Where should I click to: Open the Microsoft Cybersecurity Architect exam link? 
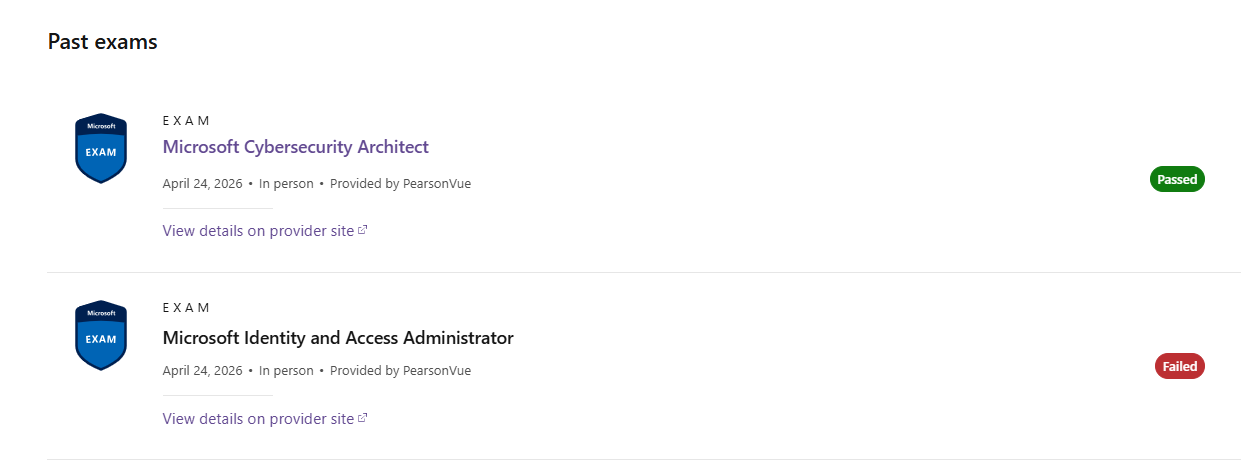(295, 147)
